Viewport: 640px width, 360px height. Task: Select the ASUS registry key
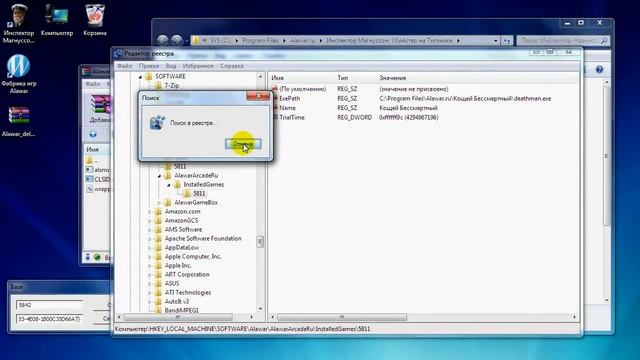[172, 283]
